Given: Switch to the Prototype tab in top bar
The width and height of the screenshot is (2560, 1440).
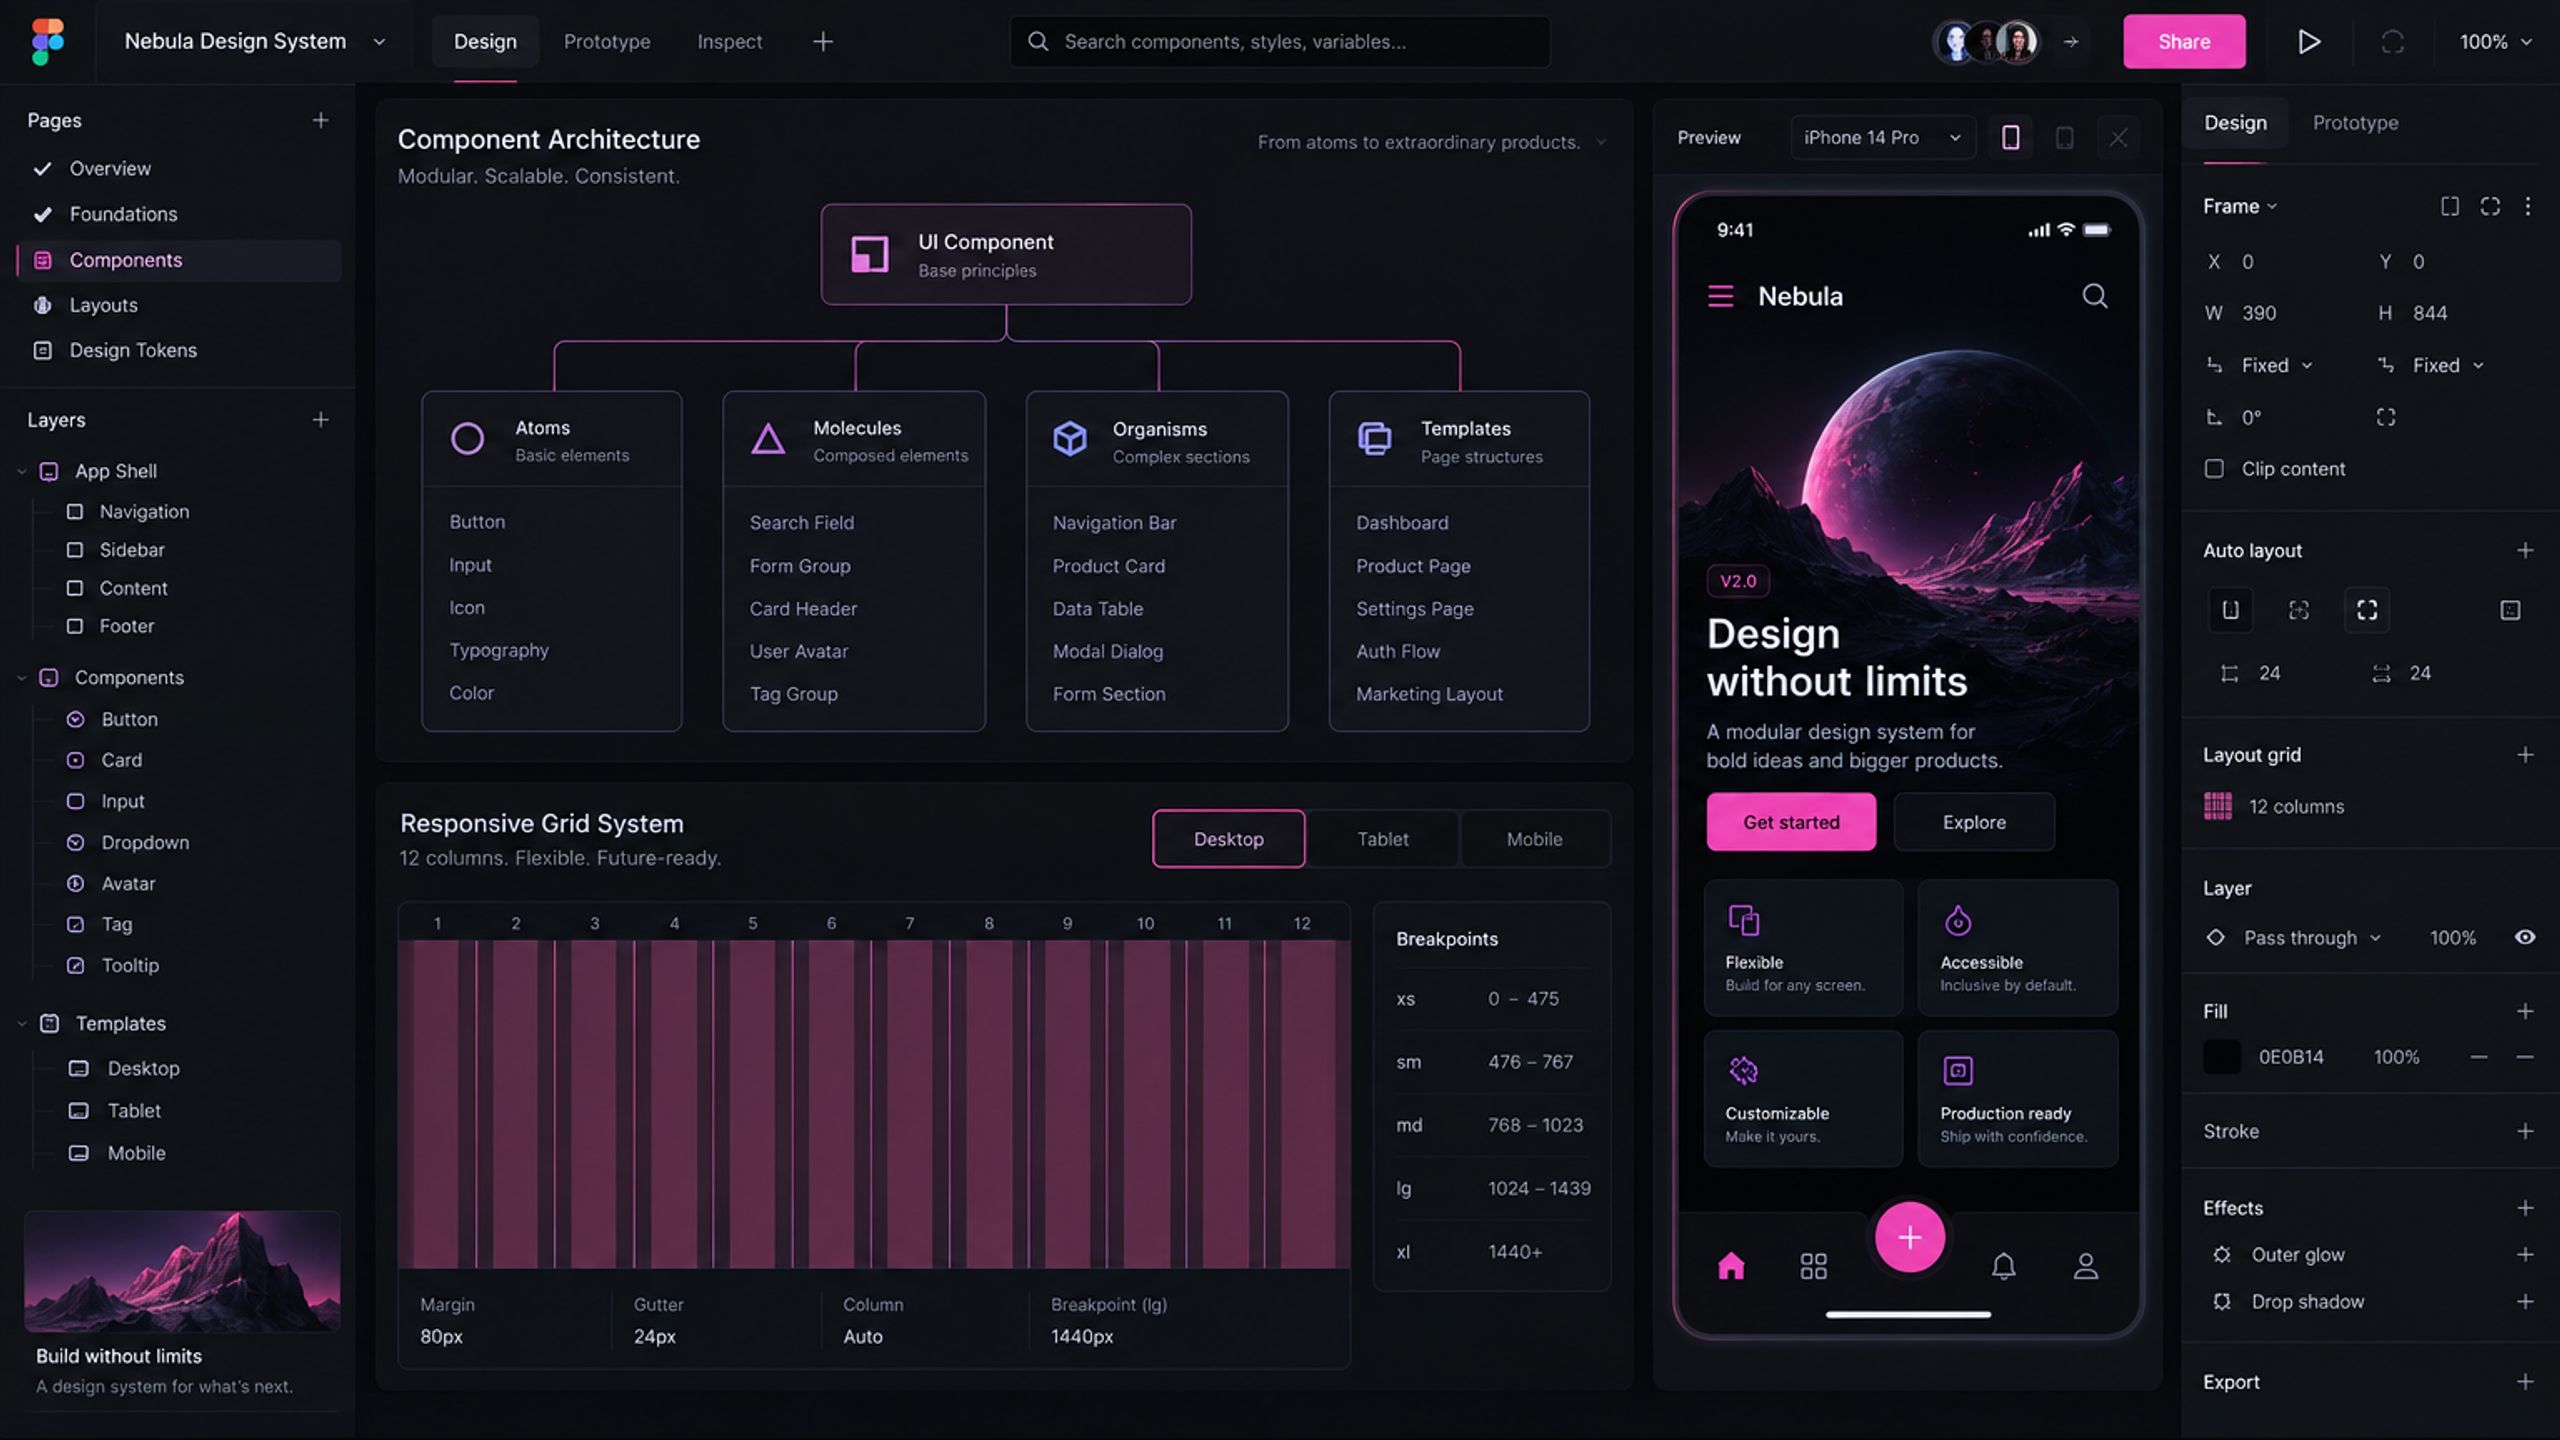Looking at the screenshot, I should (x=607, y=41).
